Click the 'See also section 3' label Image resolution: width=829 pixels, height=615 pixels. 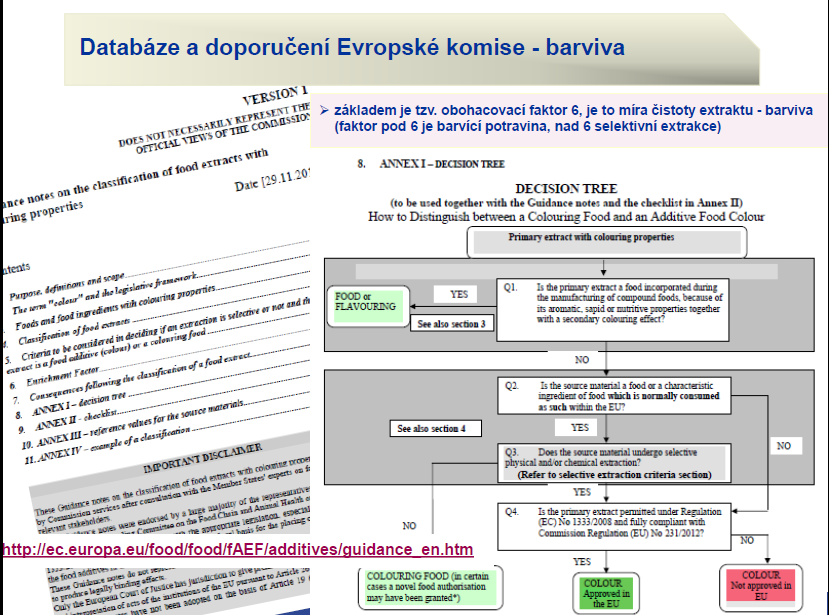click(x=452, y=324)
